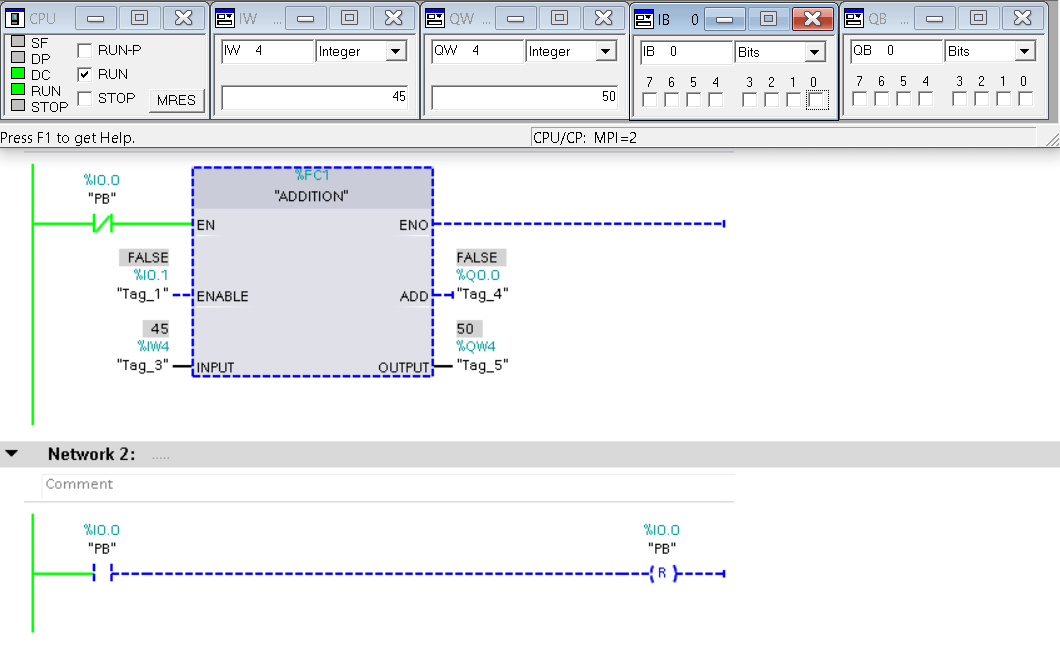The width and height of the screenshot is (1060, 647).
Task: Toggle bit 3 in the IB window
Action: 749,100
